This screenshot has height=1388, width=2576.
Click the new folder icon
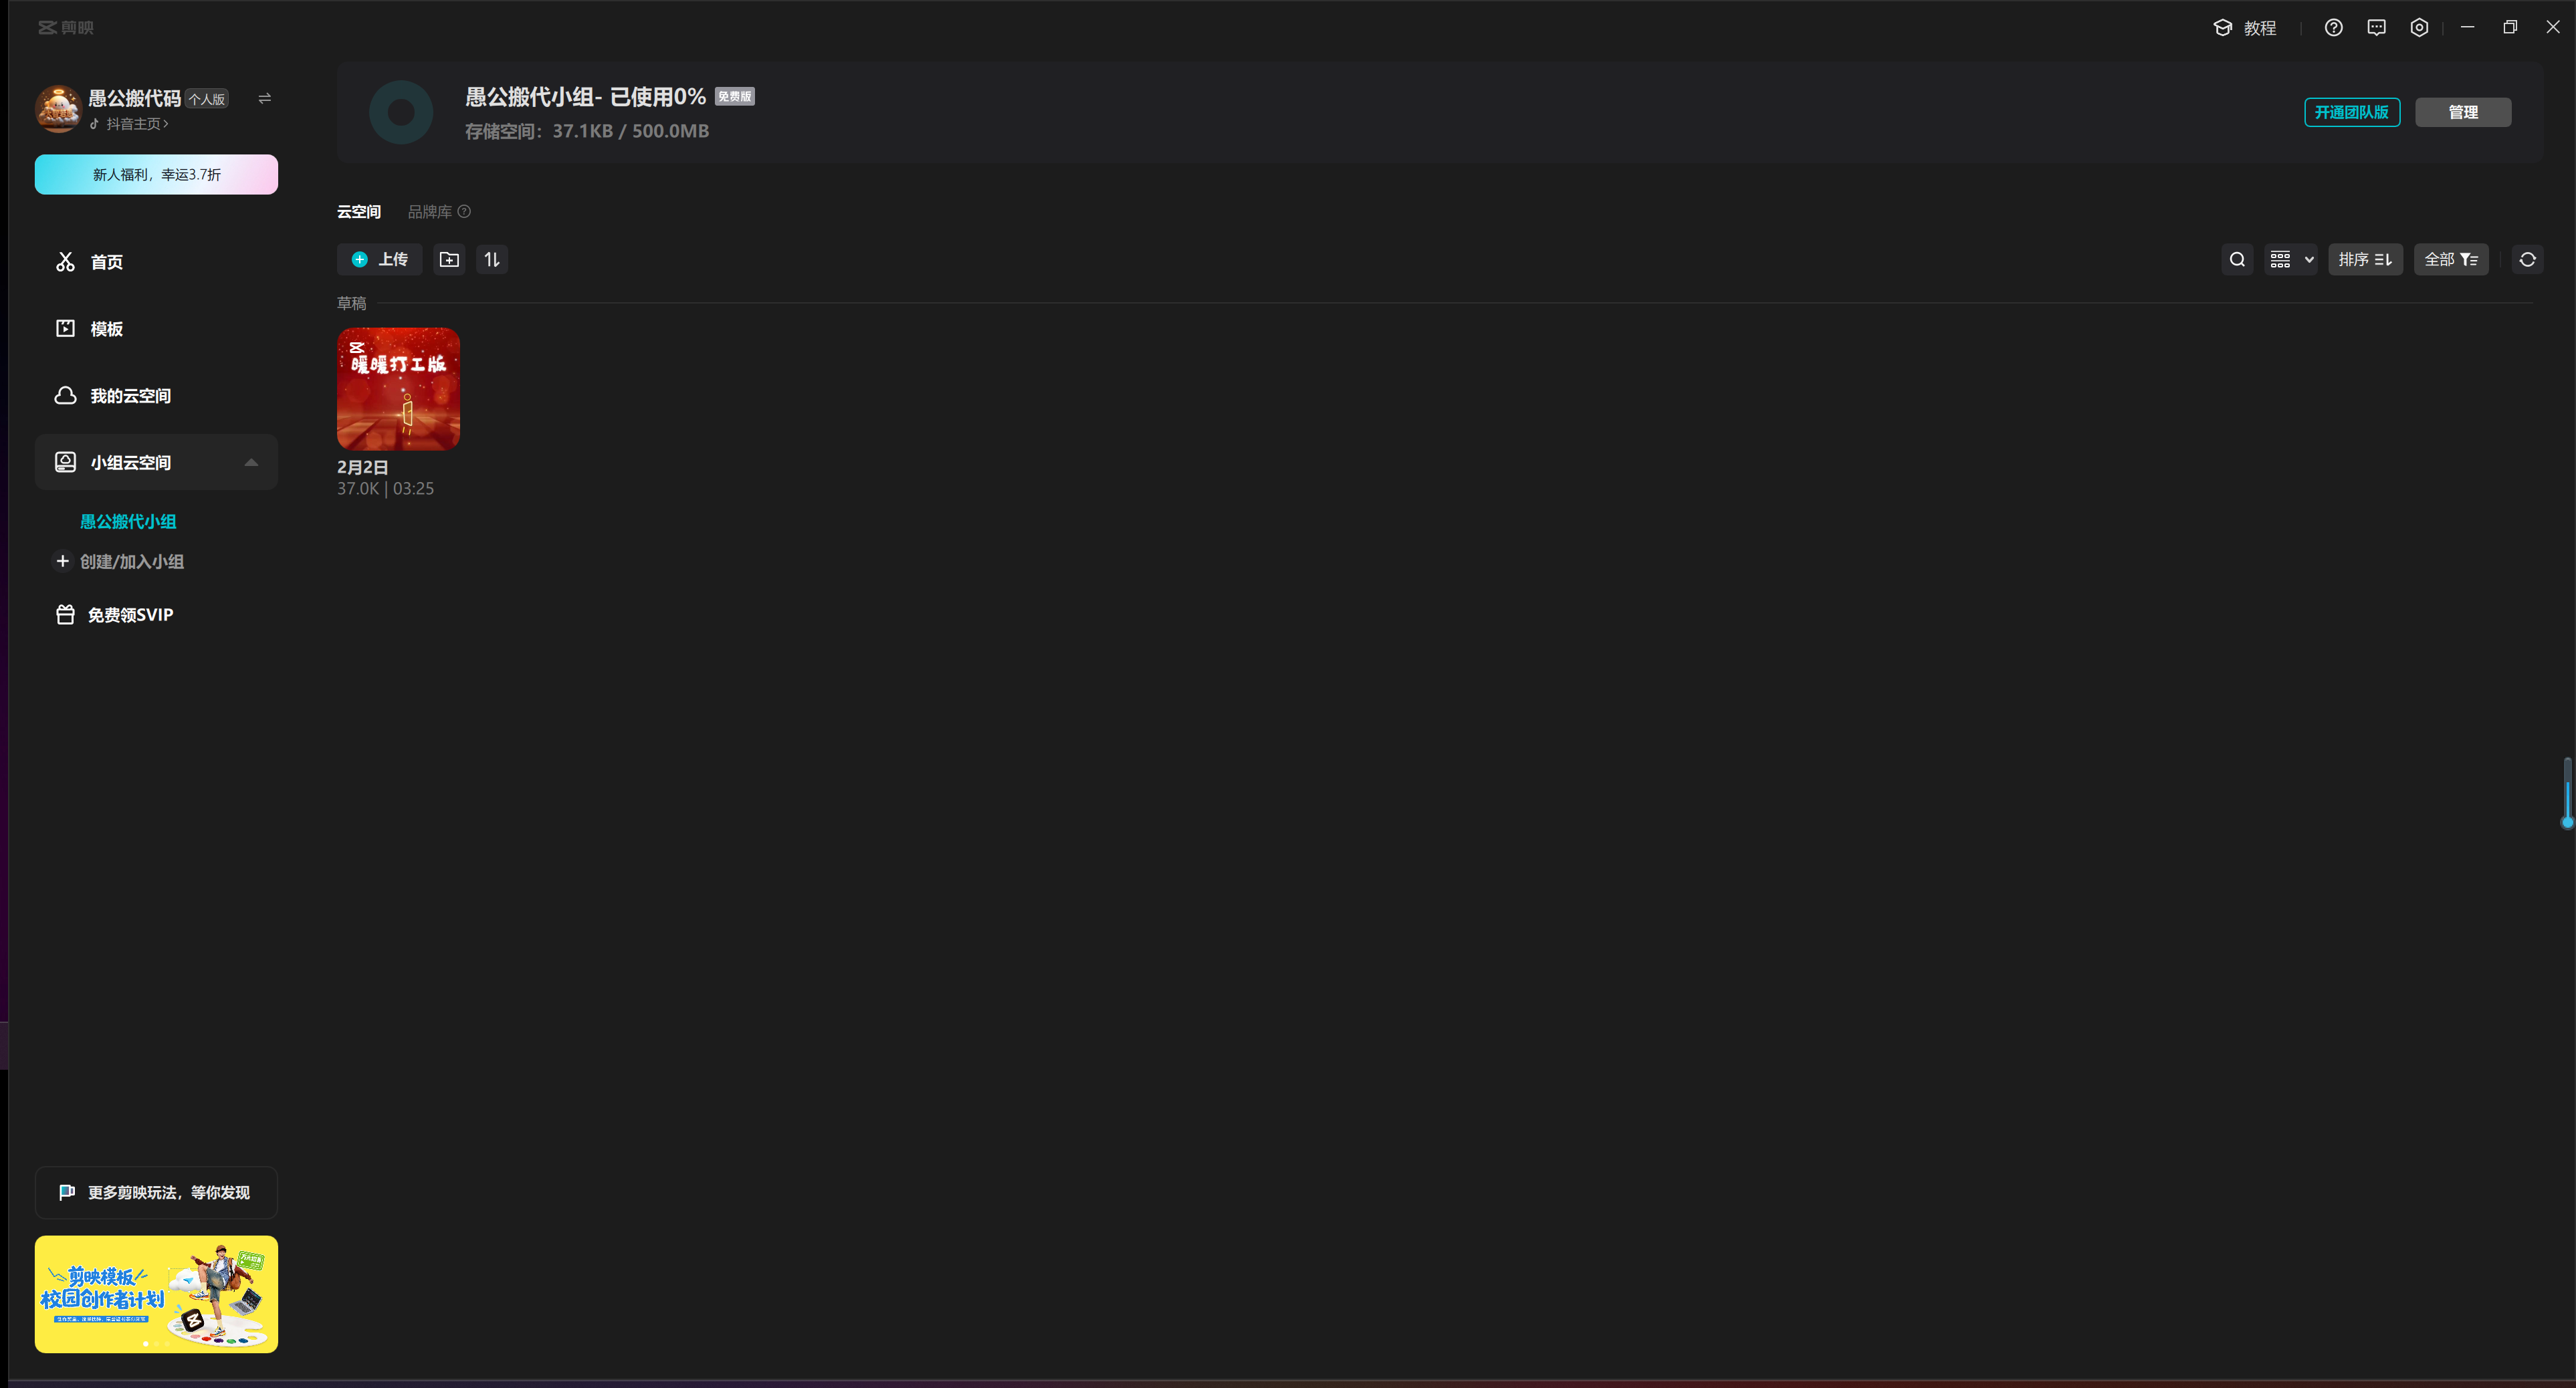click(449, 260)
